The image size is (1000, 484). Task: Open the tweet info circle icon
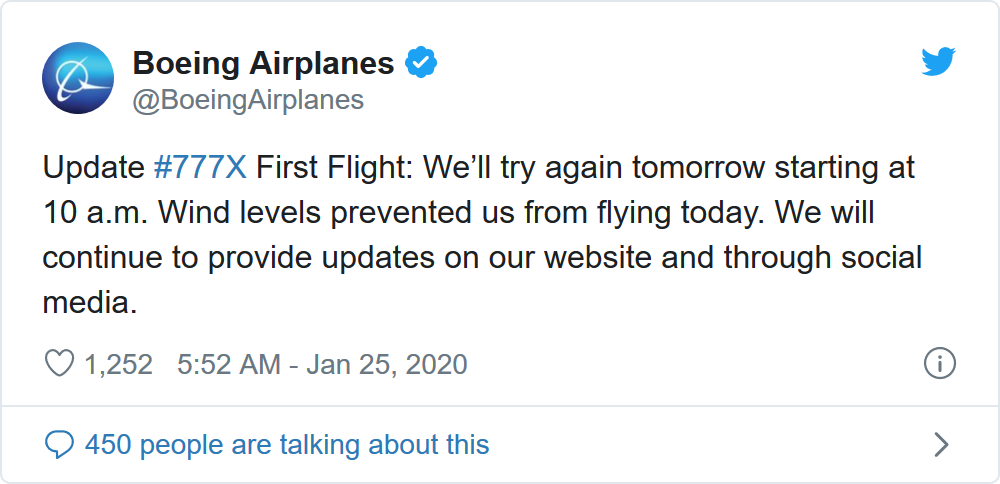(940, 363)
